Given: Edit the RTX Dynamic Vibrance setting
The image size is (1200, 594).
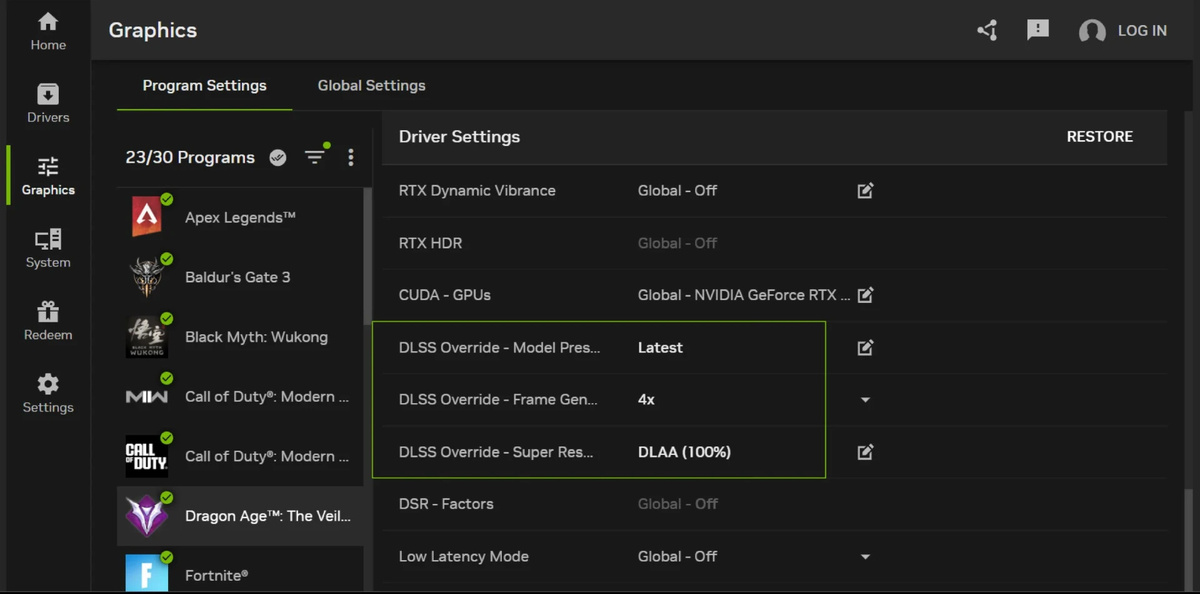Looking at the screenshot, I should tap(865, 190).
